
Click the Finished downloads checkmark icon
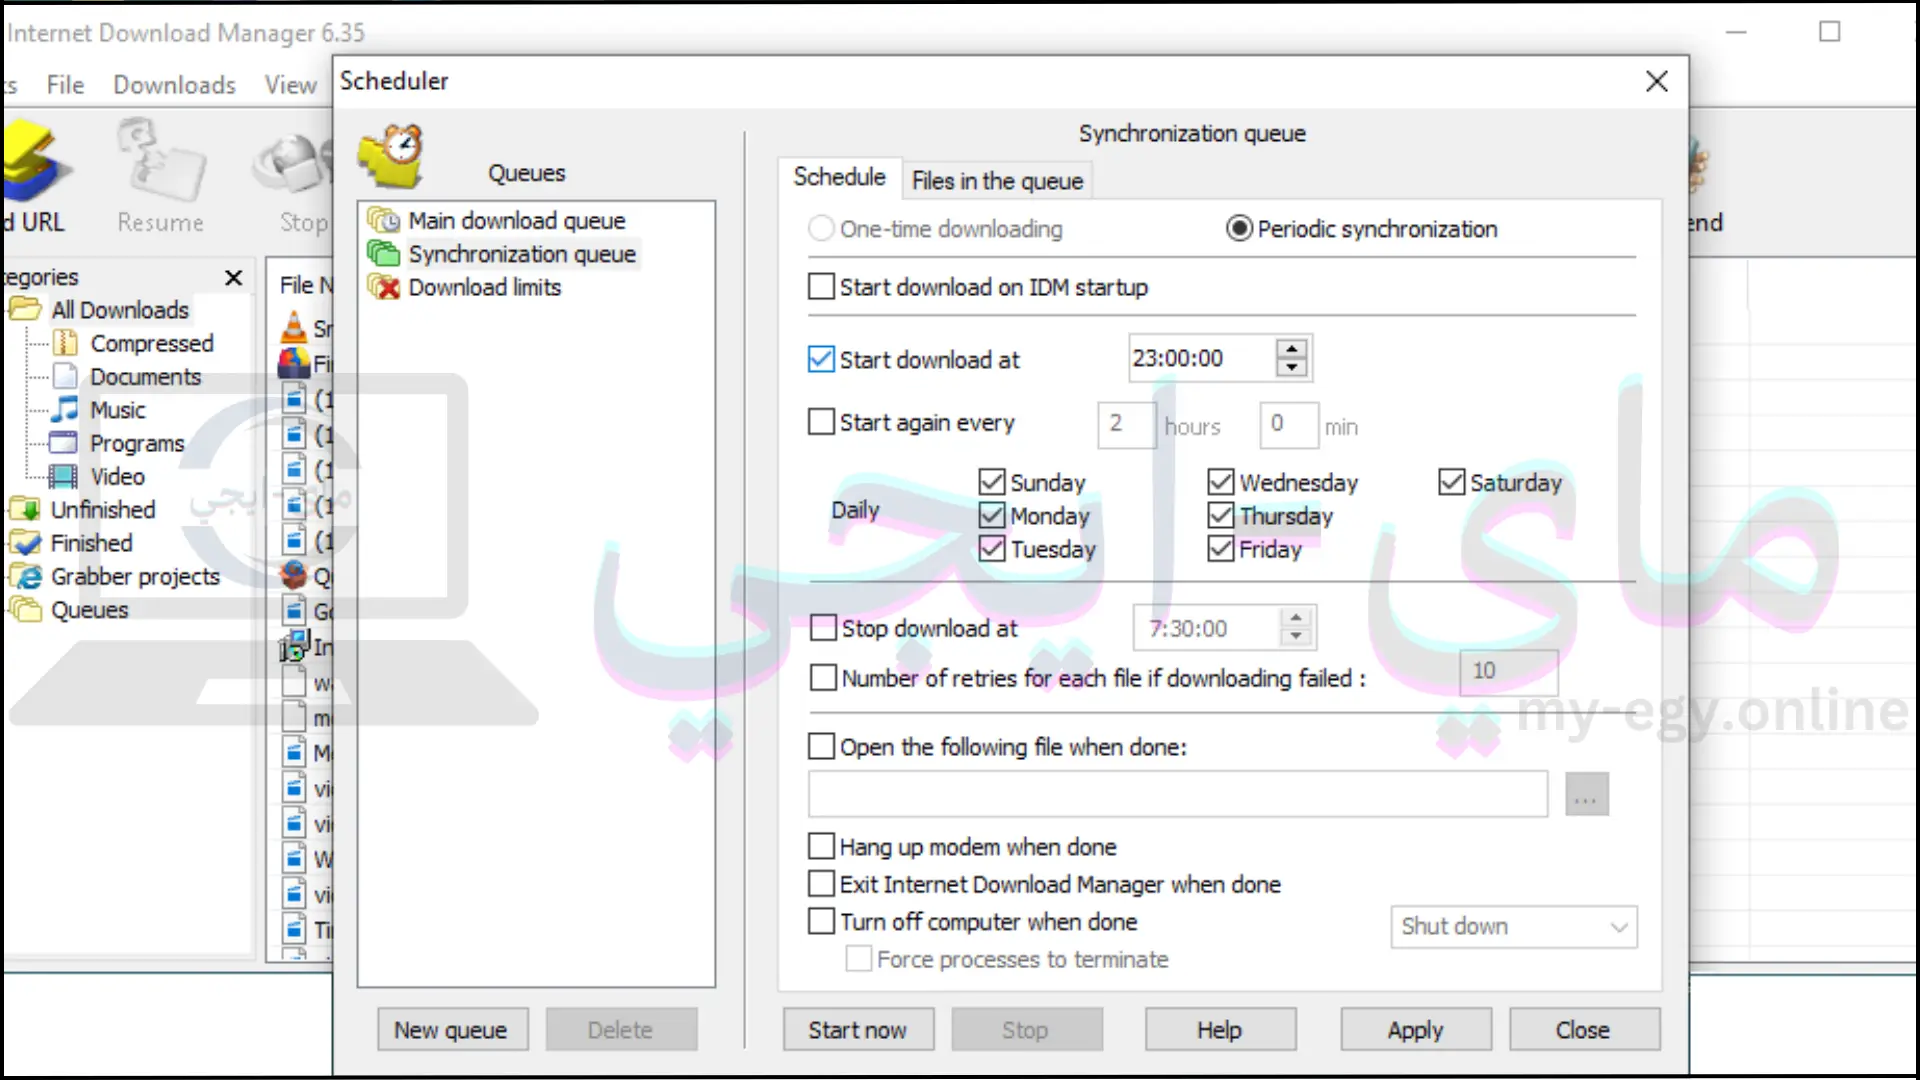pos(24,543)
